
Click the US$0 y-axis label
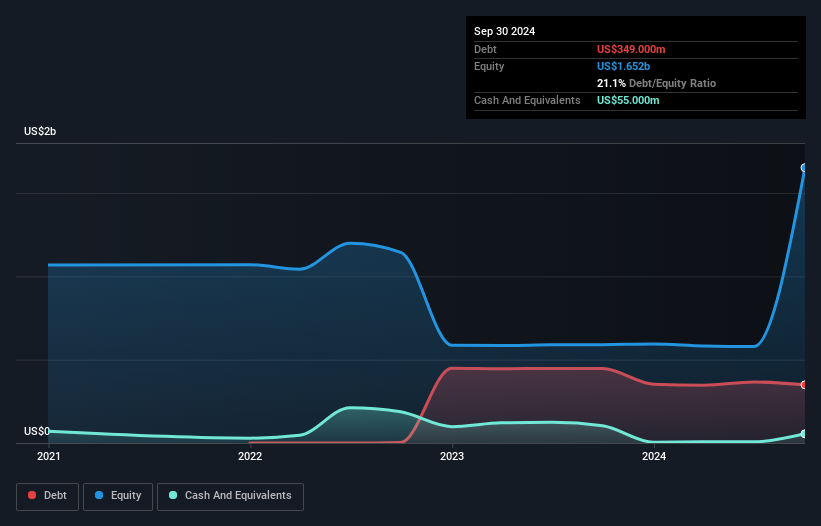(37, 431)
